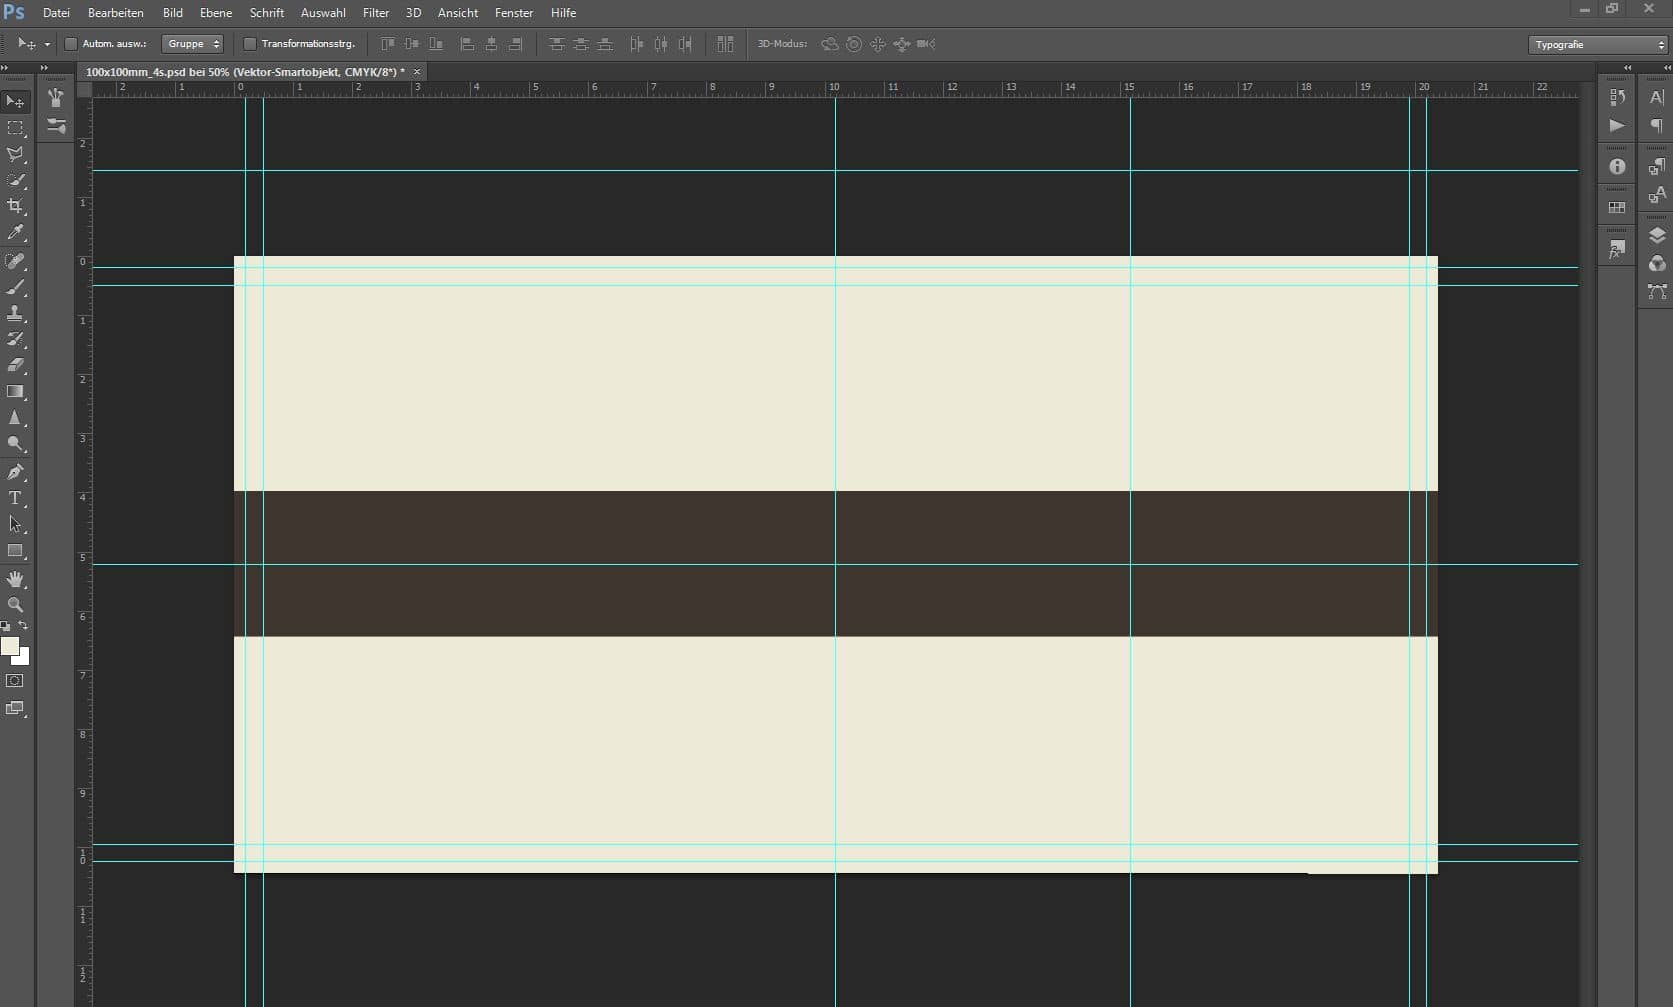This screenshot has width=1673, height=1007.
Task: Open the Info panel icon
Action: (x=1617, y=166)
